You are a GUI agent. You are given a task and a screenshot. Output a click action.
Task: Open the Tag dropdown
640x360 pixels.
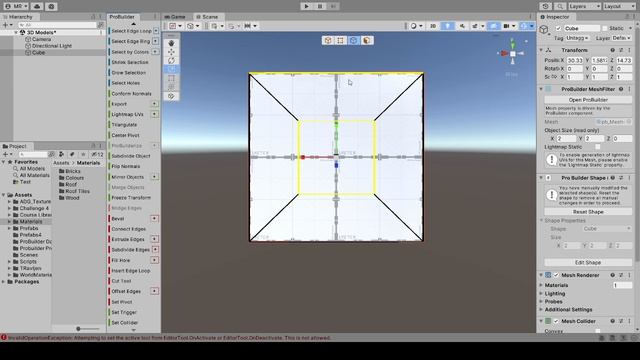[x=578, y=38]
